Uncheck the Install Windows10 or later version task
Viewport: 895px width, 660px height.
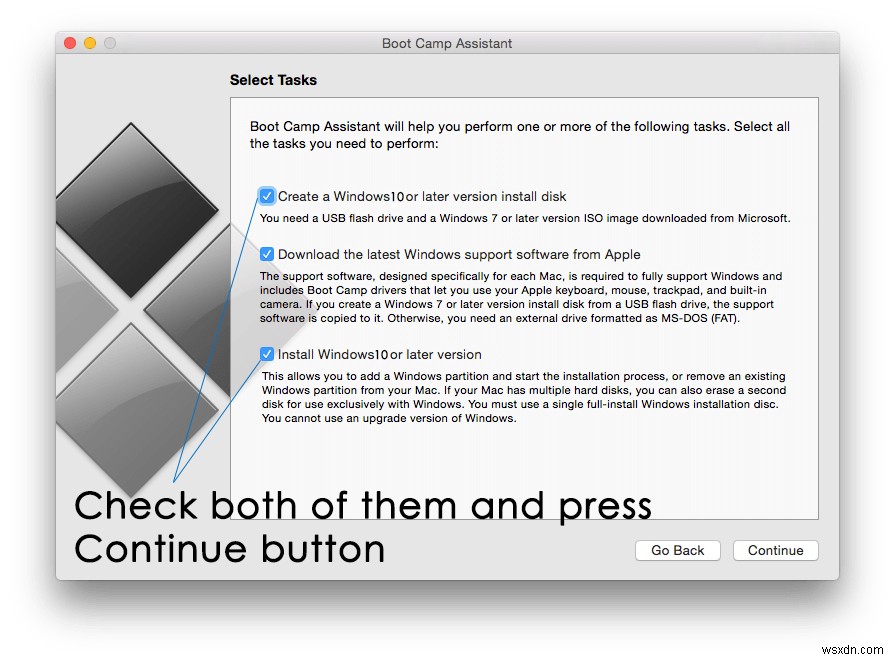click(x=266, y=354)
